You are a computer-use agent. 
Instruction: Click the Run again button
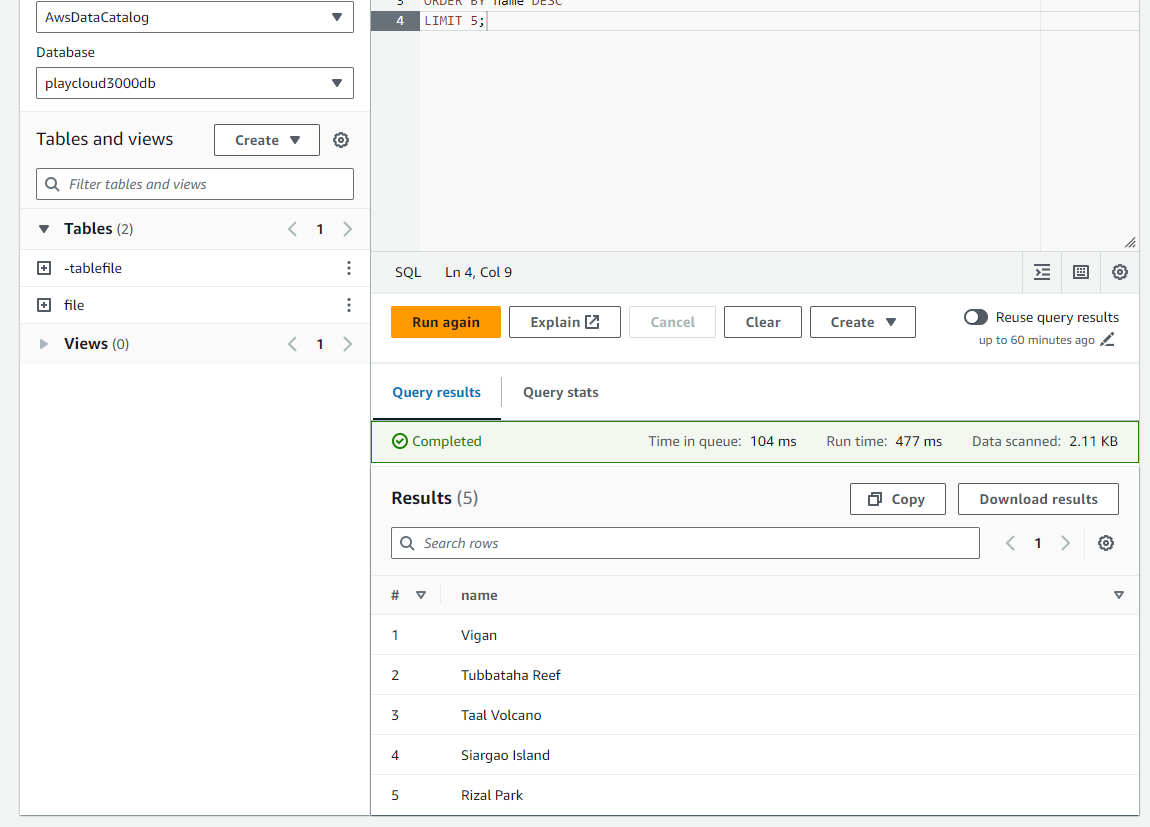click(446, 322)
